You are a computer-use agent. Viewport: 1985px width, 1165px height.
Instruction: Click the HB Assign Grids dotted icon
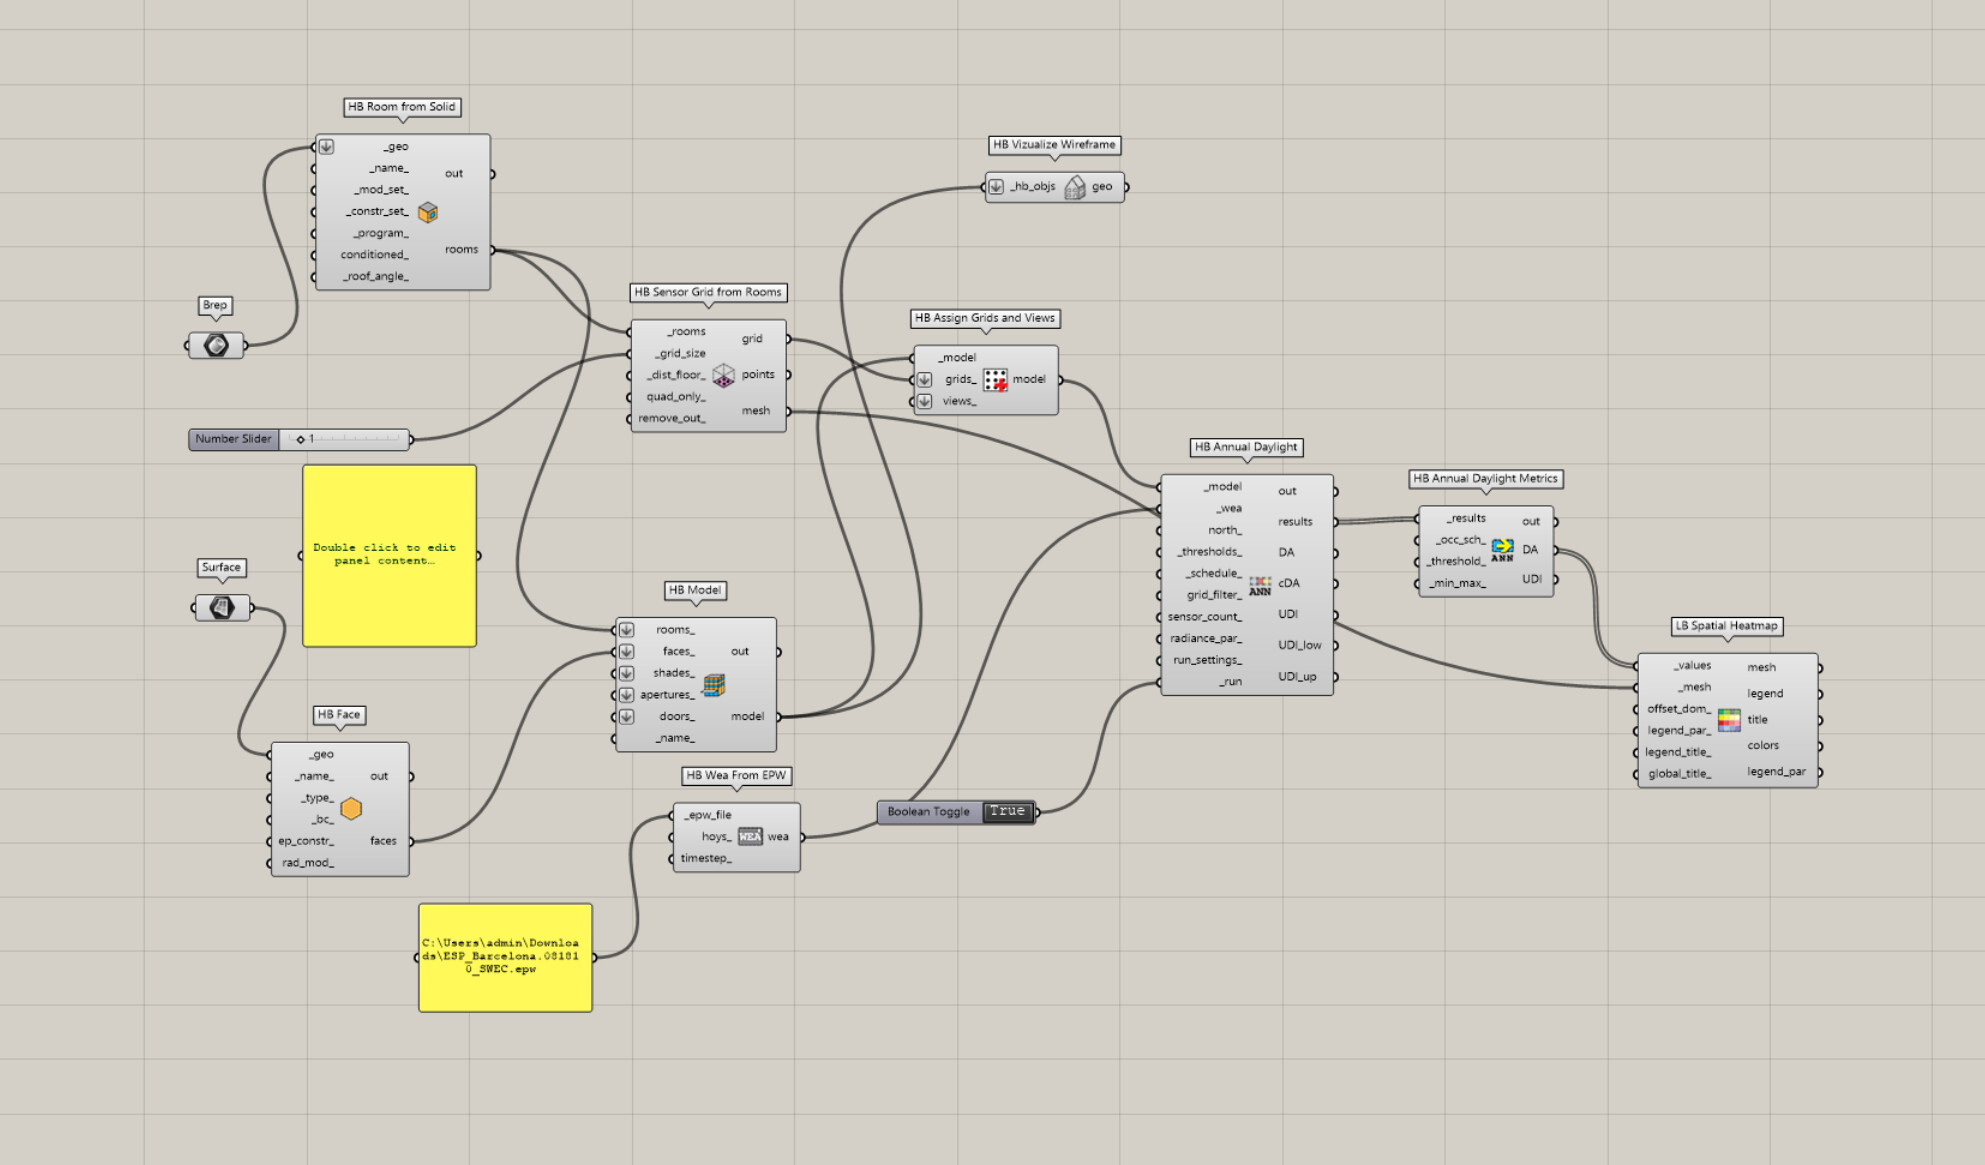pos(995,380)
